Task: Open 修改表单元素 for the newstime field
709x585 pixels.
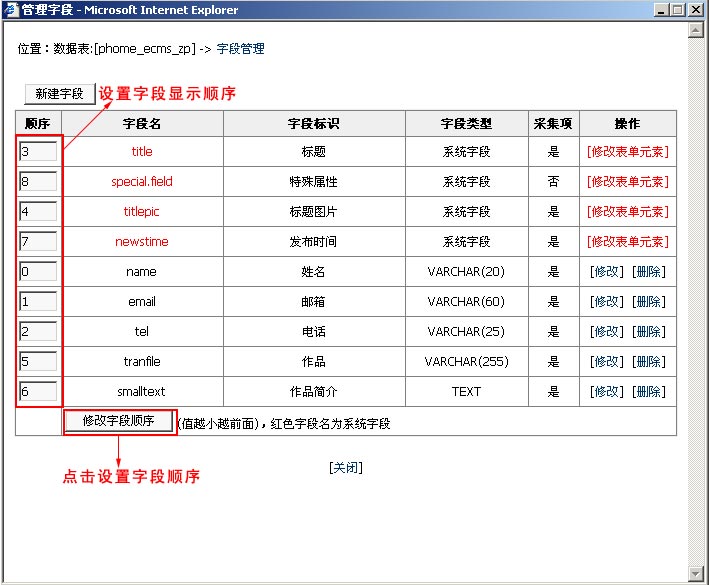Action: [627, 242]
